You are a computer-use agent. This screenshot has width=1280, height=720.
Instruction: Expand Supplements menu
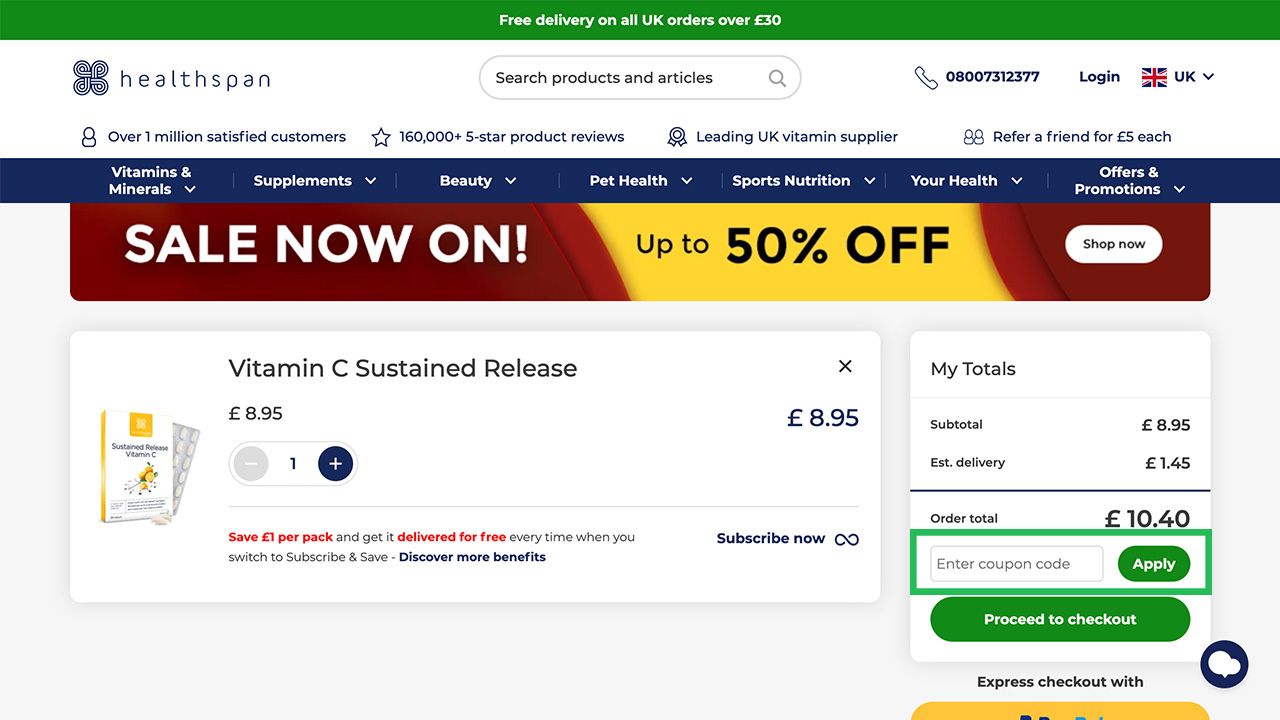click(x=315, y=181)
